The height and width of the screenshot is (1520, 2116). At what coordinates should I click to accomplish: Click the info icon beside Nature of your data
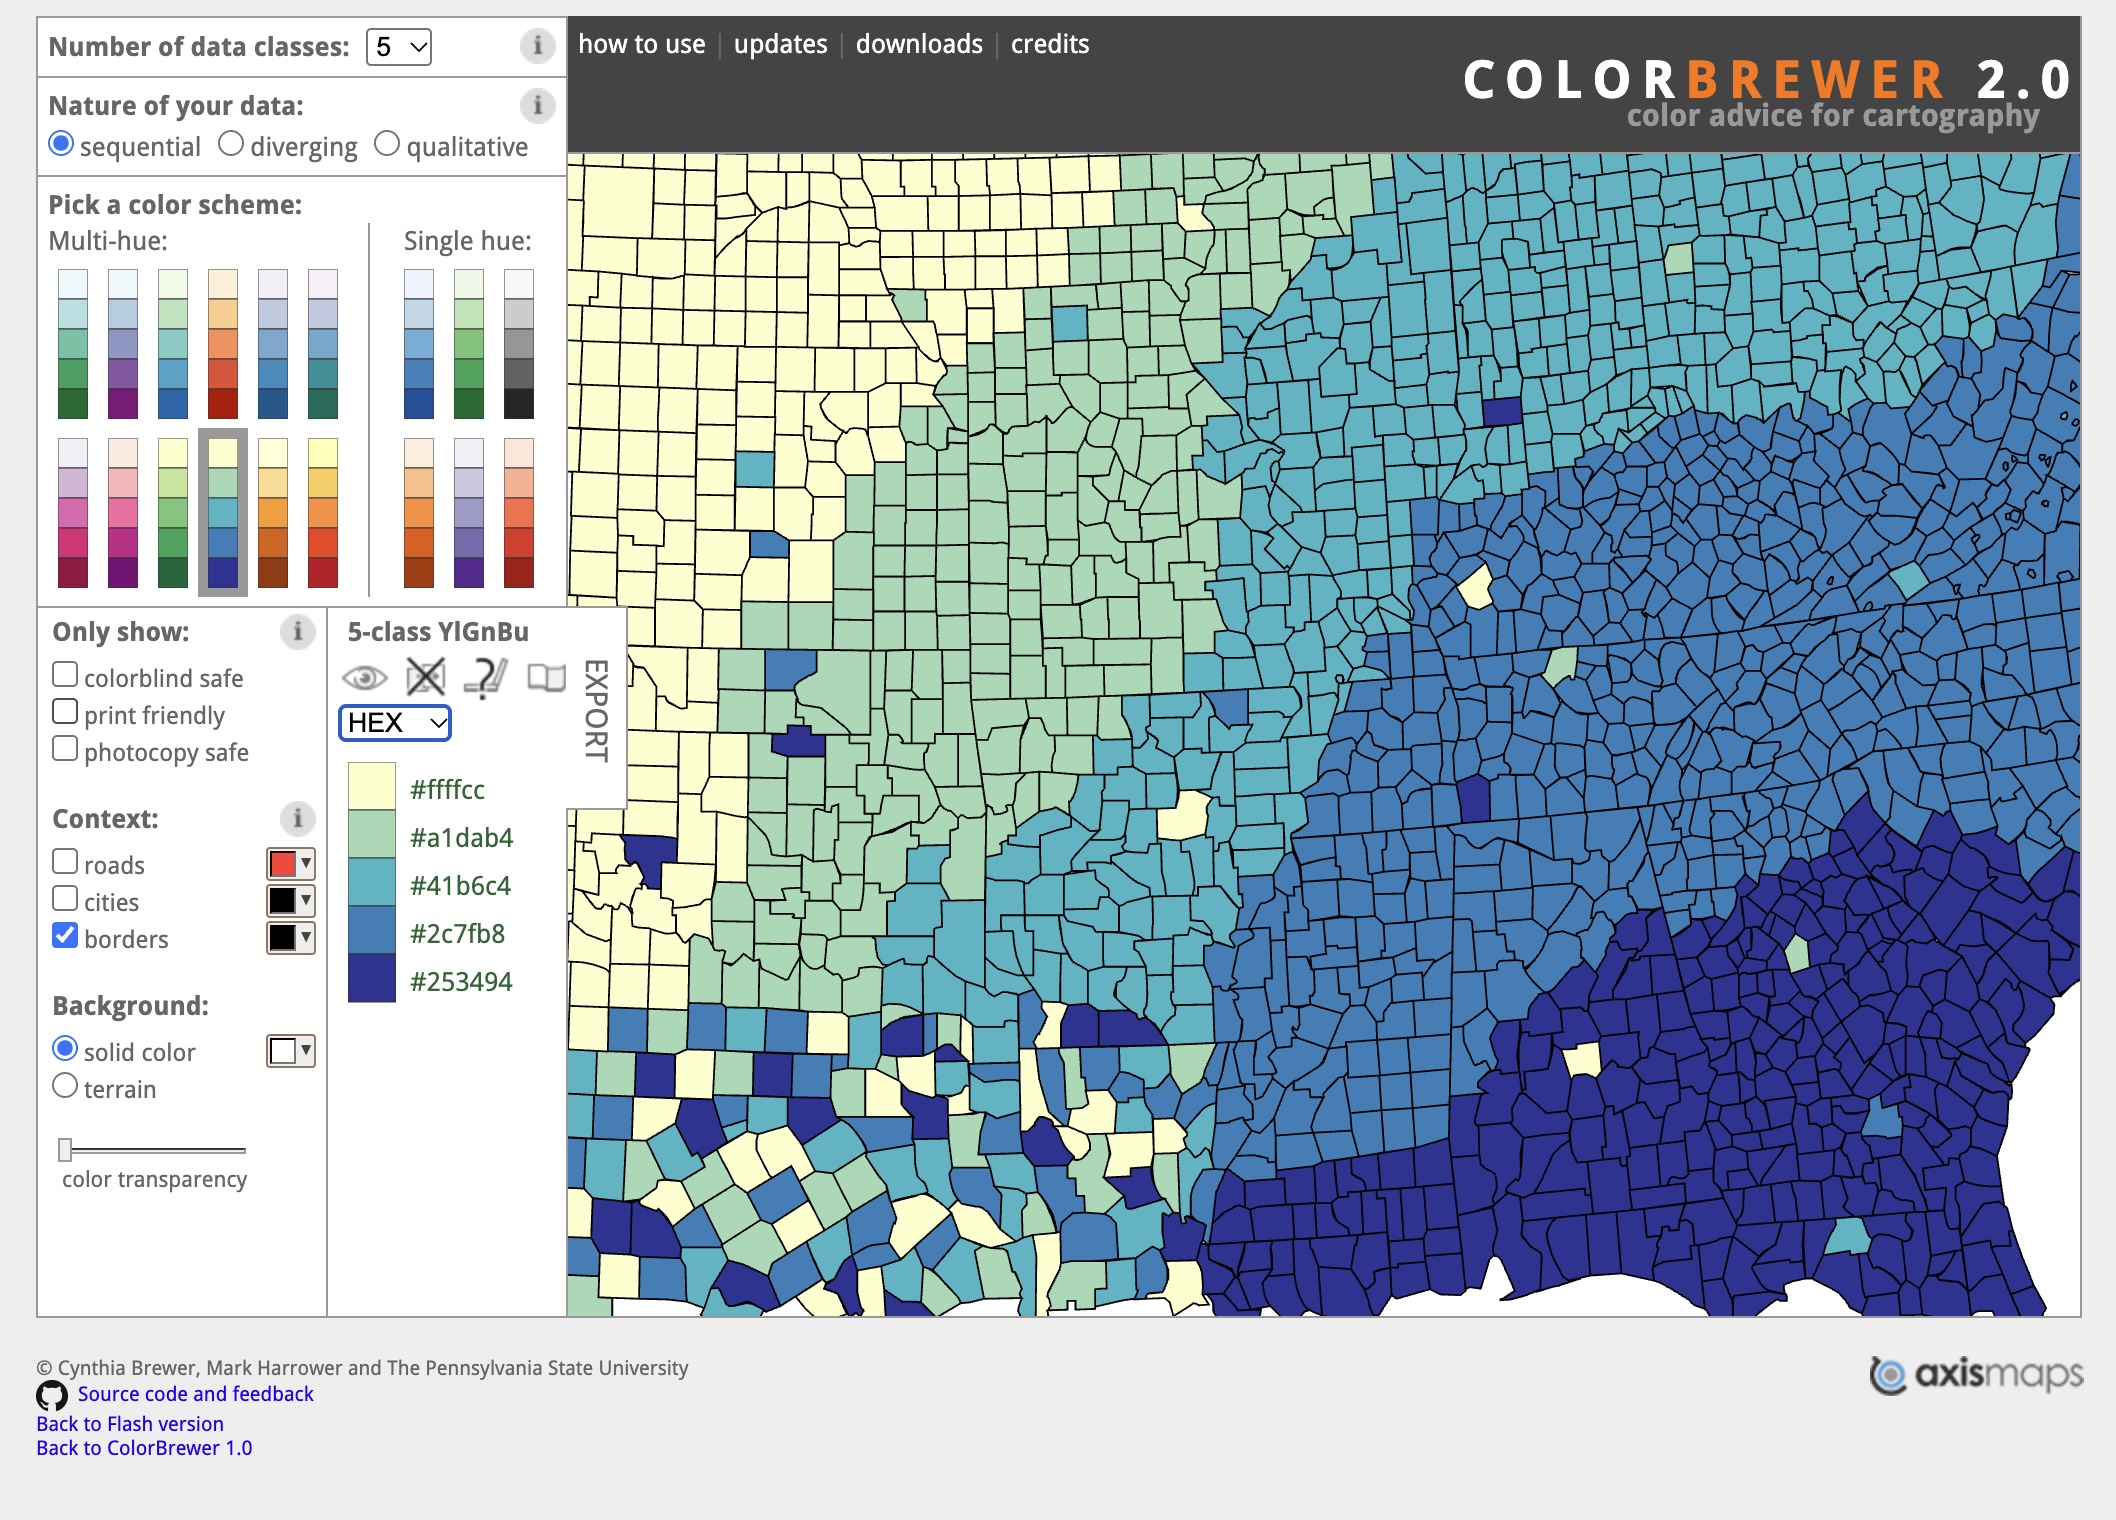537,105
